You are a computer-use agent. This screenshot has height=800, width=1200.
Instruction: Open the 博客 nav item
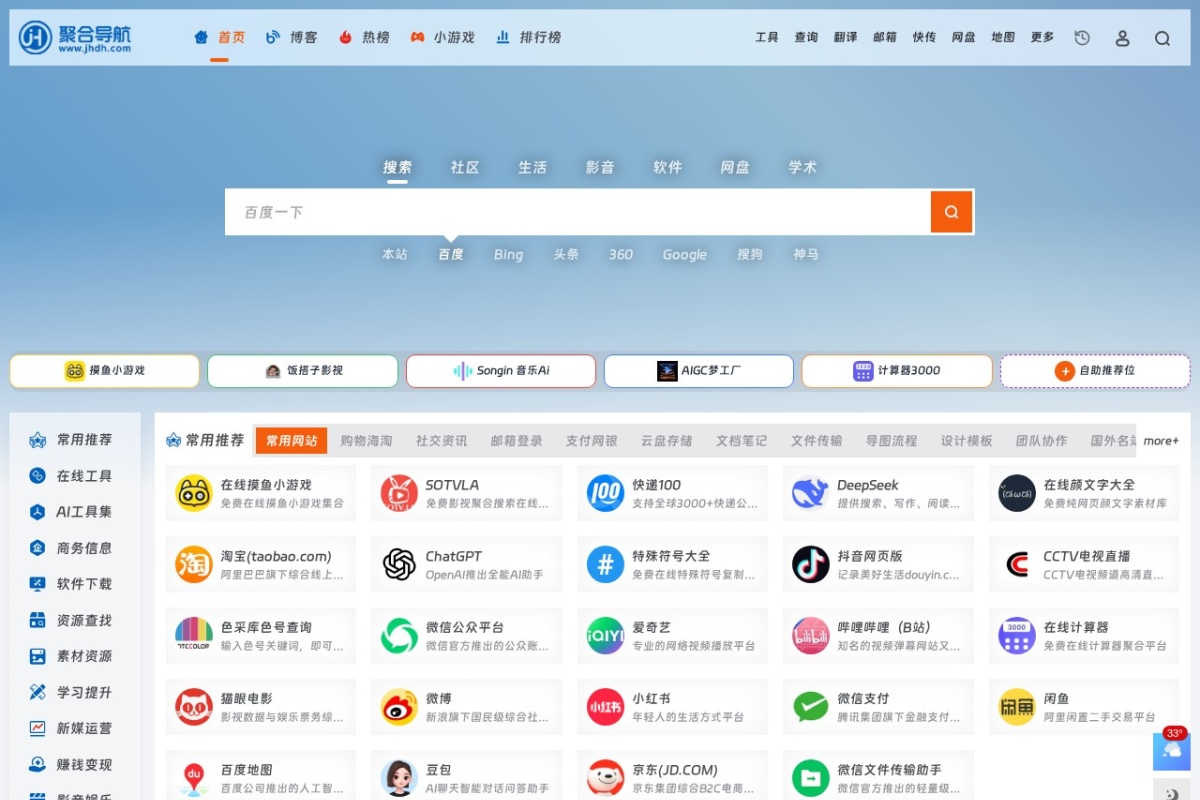click(292, 37)
